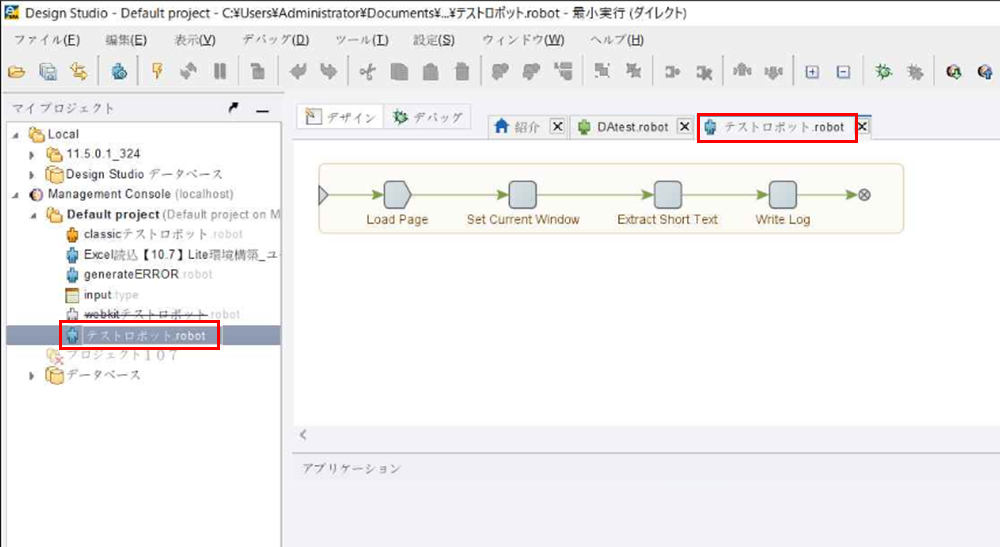Click the expand all plus-box toolbar icon

point(812,71)
